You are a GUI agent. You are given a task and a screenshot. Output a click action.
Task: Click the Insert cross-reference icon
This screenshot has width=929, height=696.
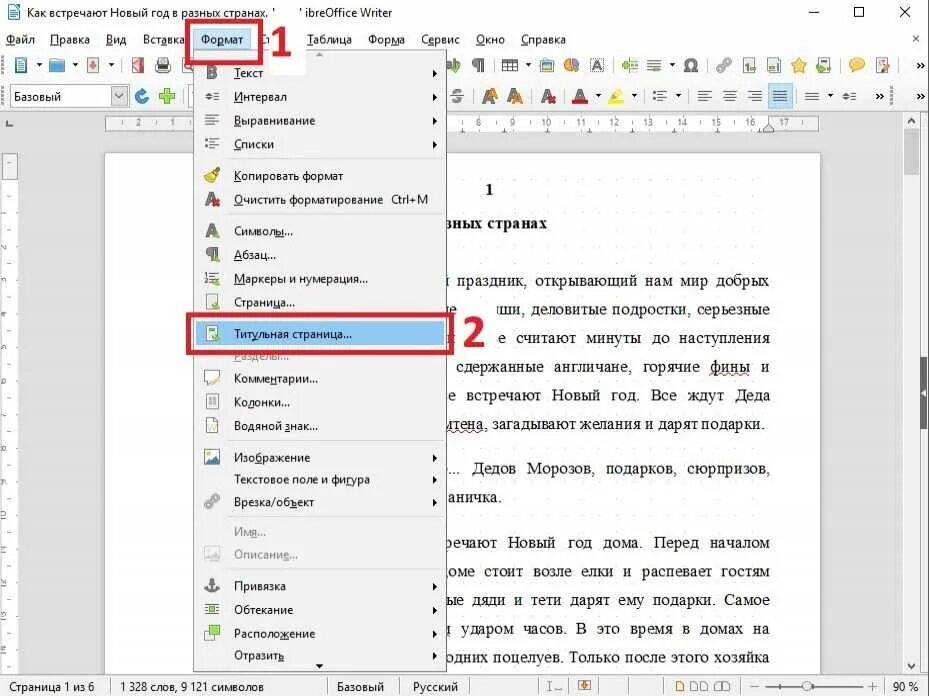823,65
